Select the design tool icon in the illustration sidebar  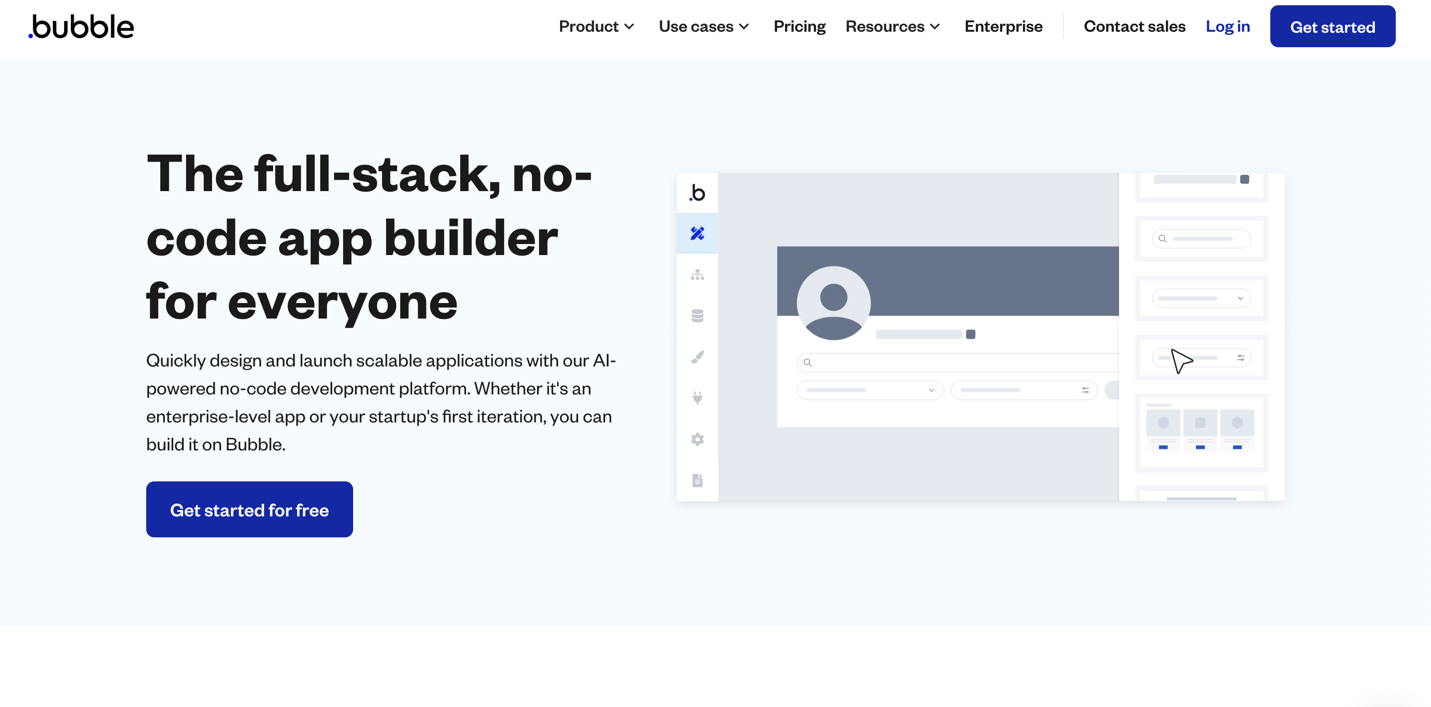point(697,233)
